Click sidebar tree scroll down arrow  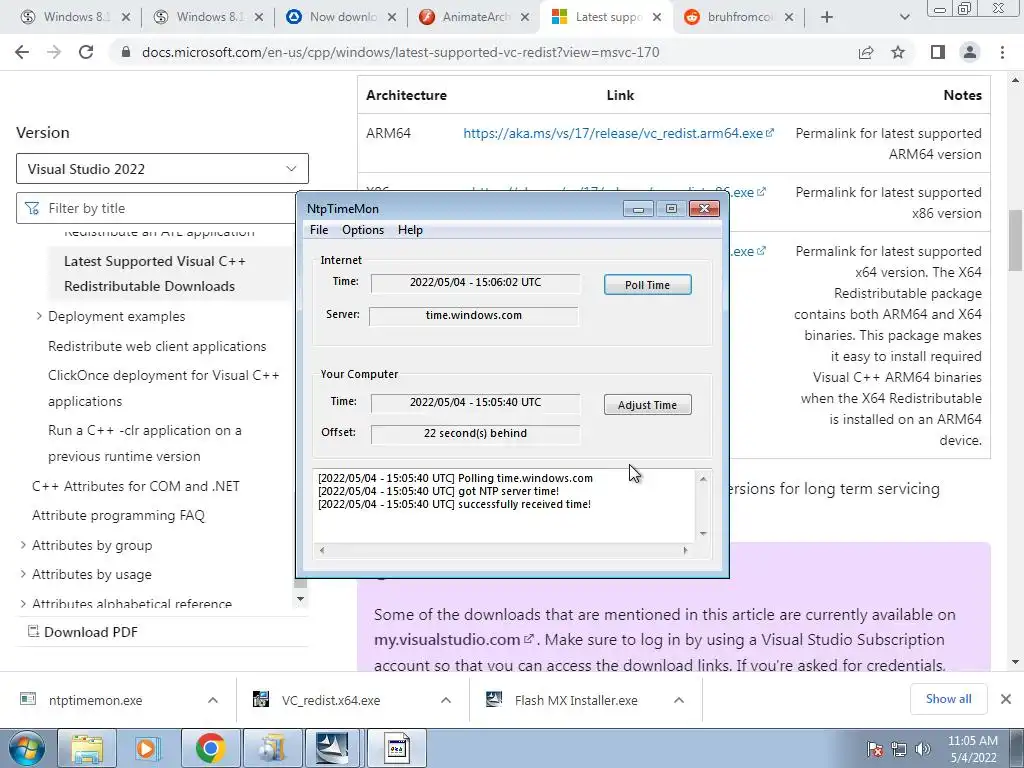[300, 599]
